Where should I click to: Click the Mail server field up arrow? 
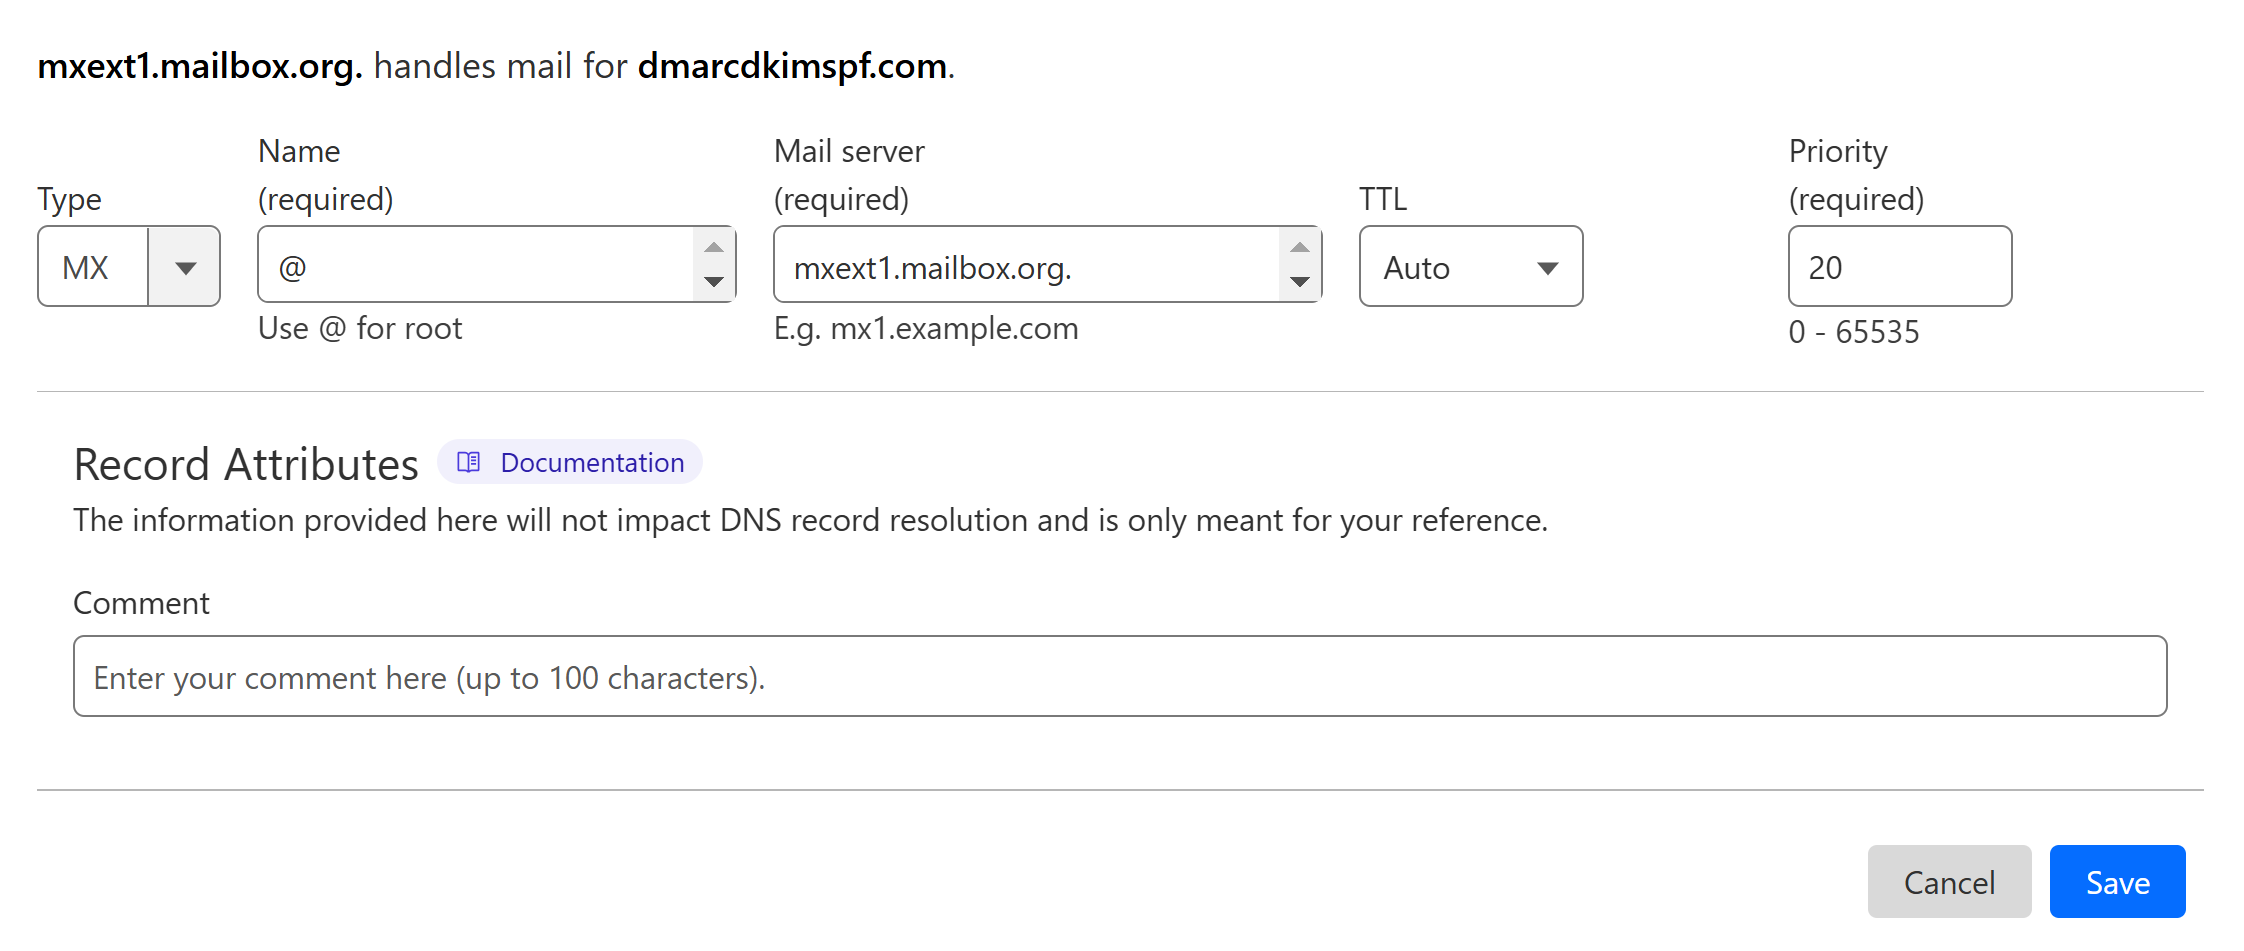1300,247
